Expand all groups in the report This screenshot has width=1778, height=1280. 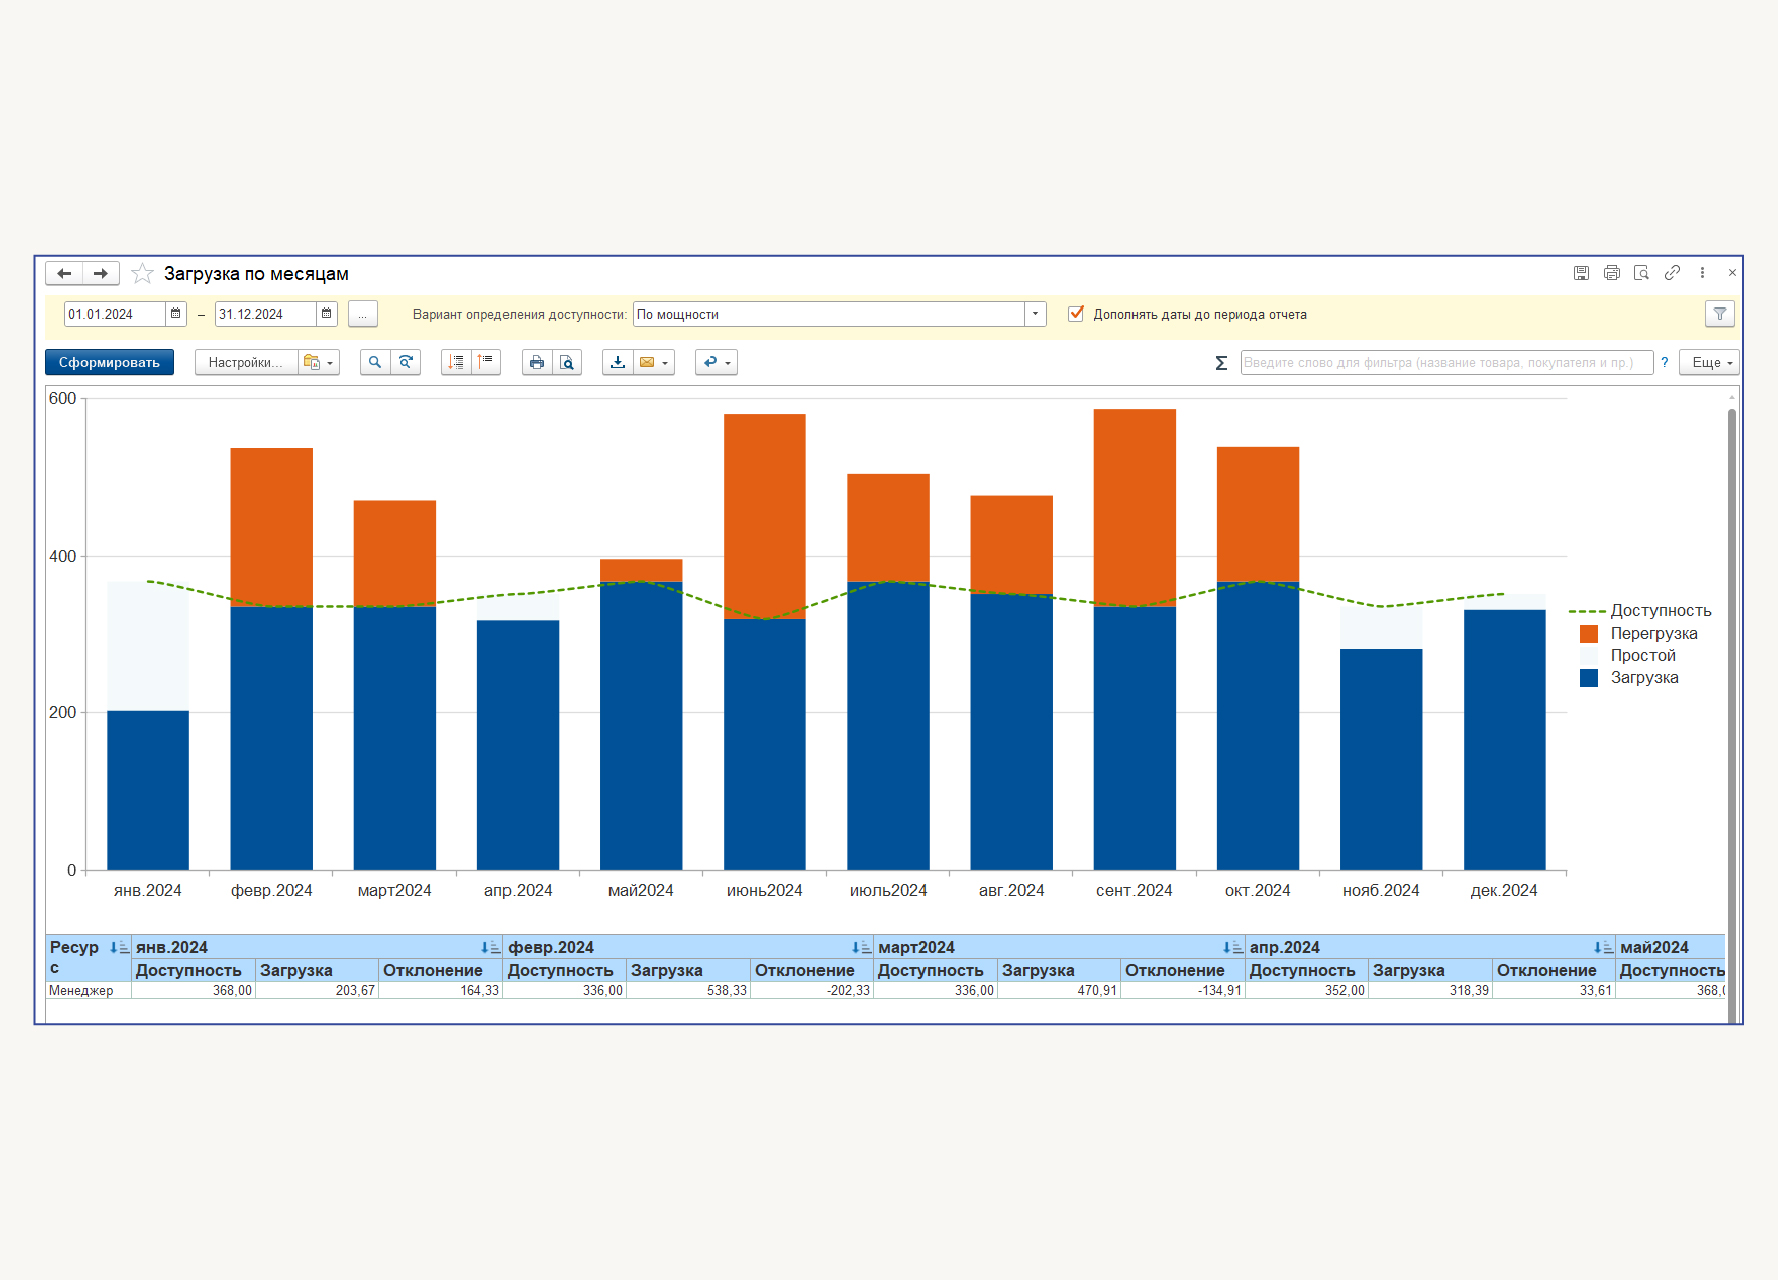pos(456,362)
